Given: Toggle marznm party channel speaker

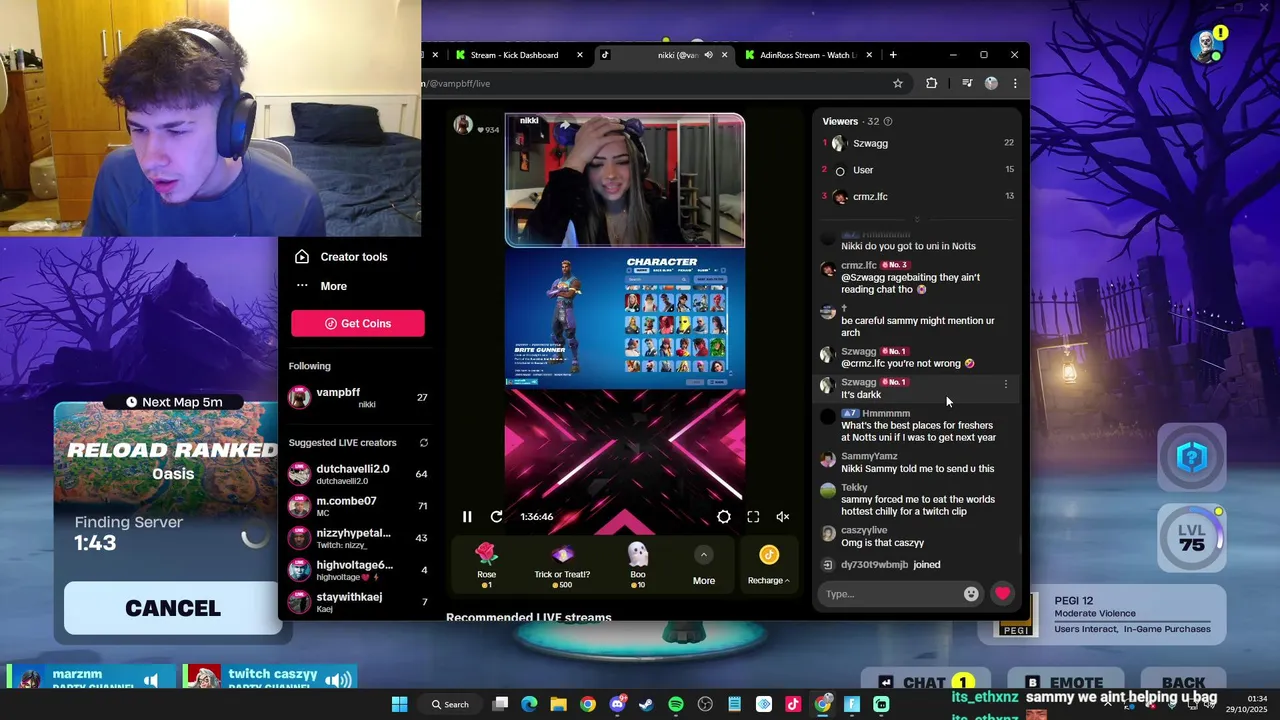Looking at the screenshot, I should click(x=151, y=680).
